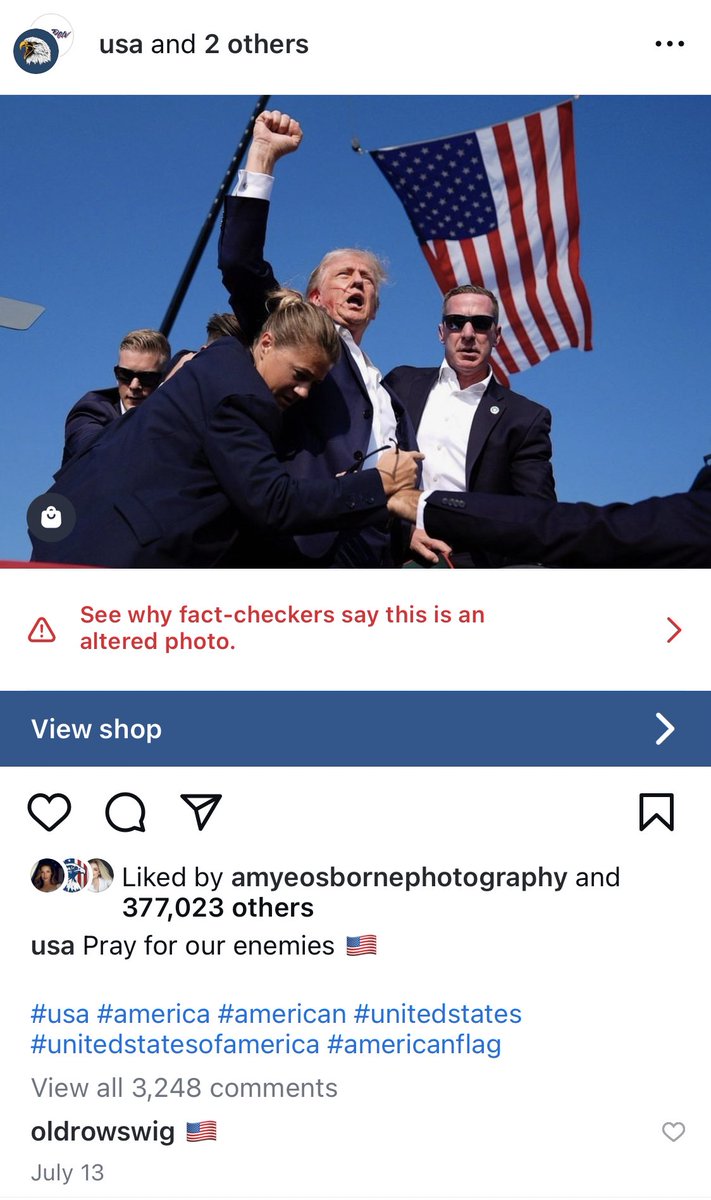
Task: Open View shop banner arrow
Action: (x=665, y=729)
